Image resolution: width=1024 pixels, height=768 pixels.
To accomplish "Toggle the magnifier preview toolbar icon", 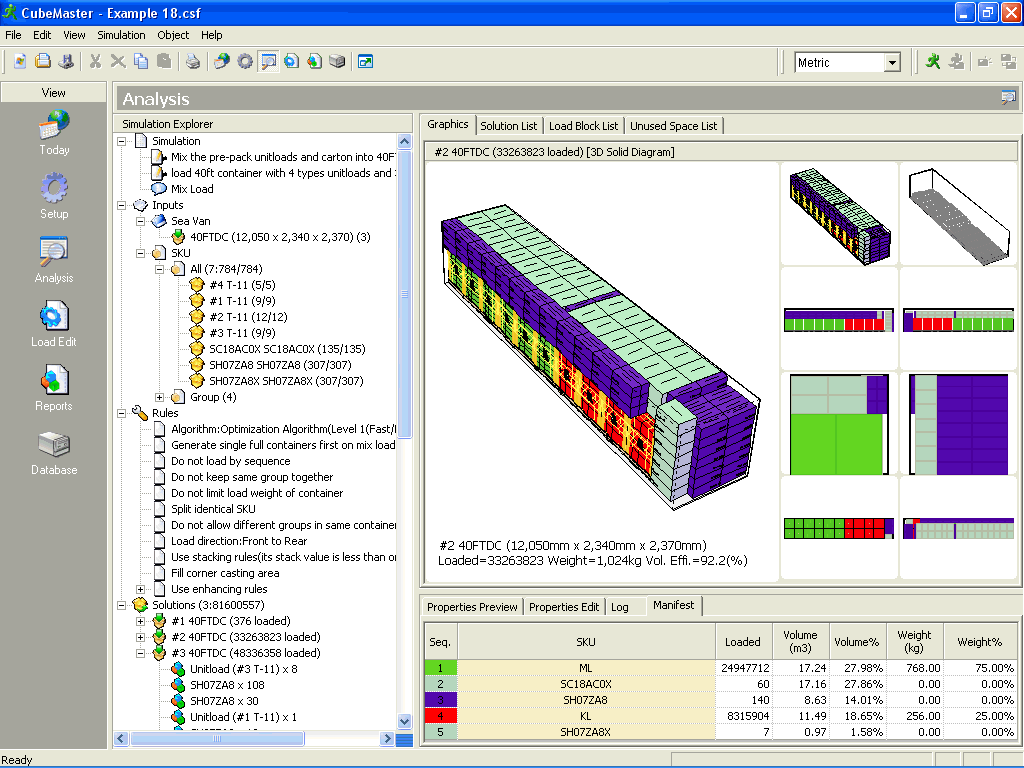I will 268,61.
